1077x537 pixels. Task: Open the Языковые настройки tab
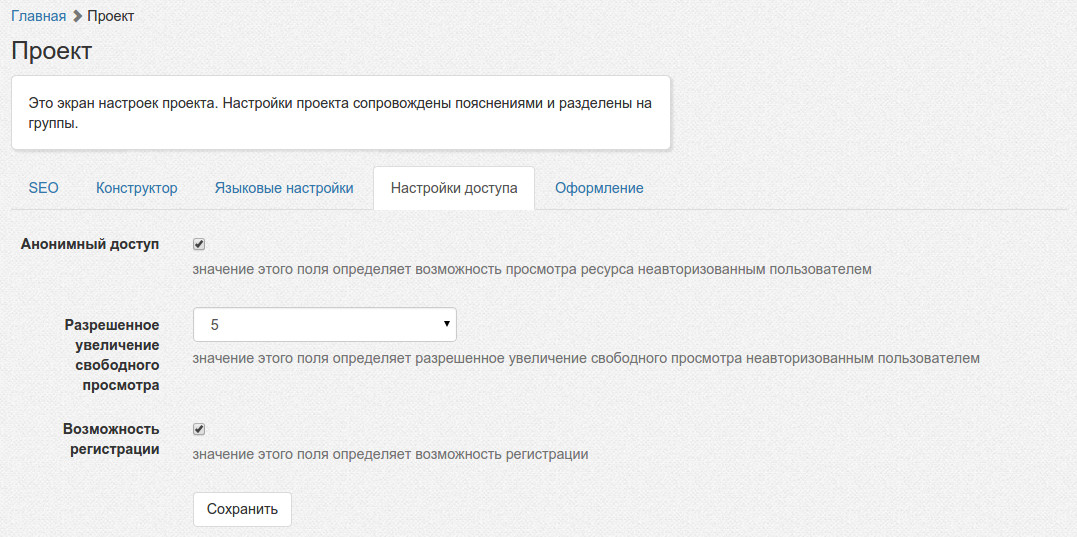pyautogui.click(x=284, y=188)
